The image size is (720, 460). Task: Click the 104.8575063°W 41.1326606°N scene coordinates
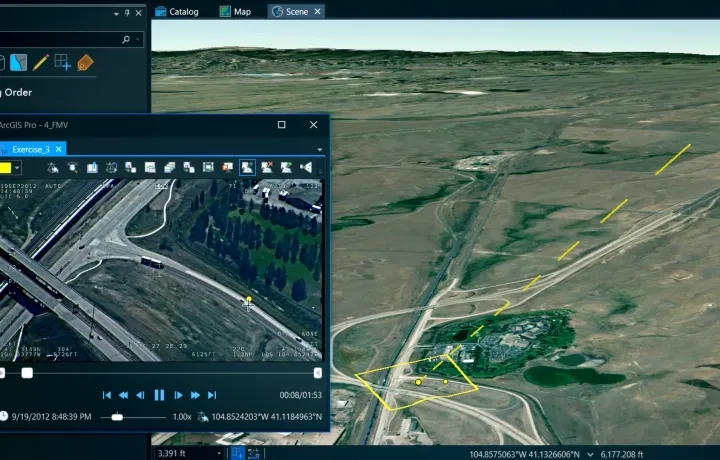click(524, 454)
